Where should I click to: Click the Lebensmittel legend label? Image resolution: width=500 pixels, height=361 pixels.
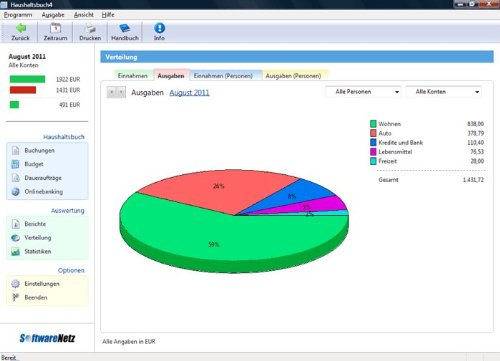coord(395,152)
